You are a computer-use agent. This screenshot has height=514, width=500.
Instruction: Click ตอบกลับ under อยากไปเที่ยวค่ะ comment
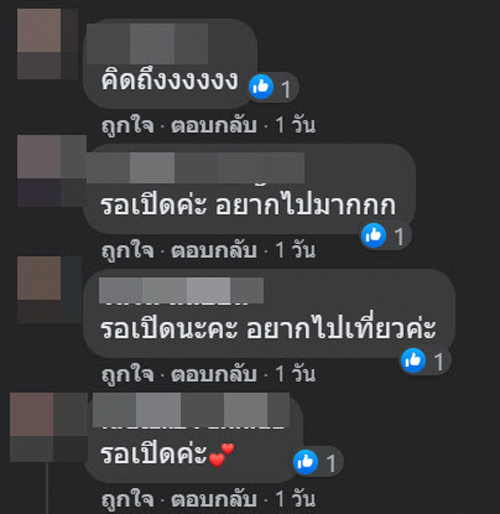coord(214,374)
